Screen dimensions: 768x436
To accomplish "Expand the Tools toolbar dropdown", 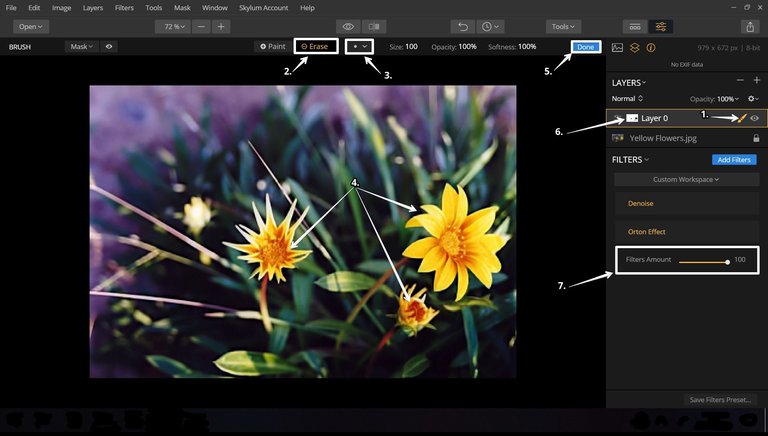I will [x=563, y=26].
